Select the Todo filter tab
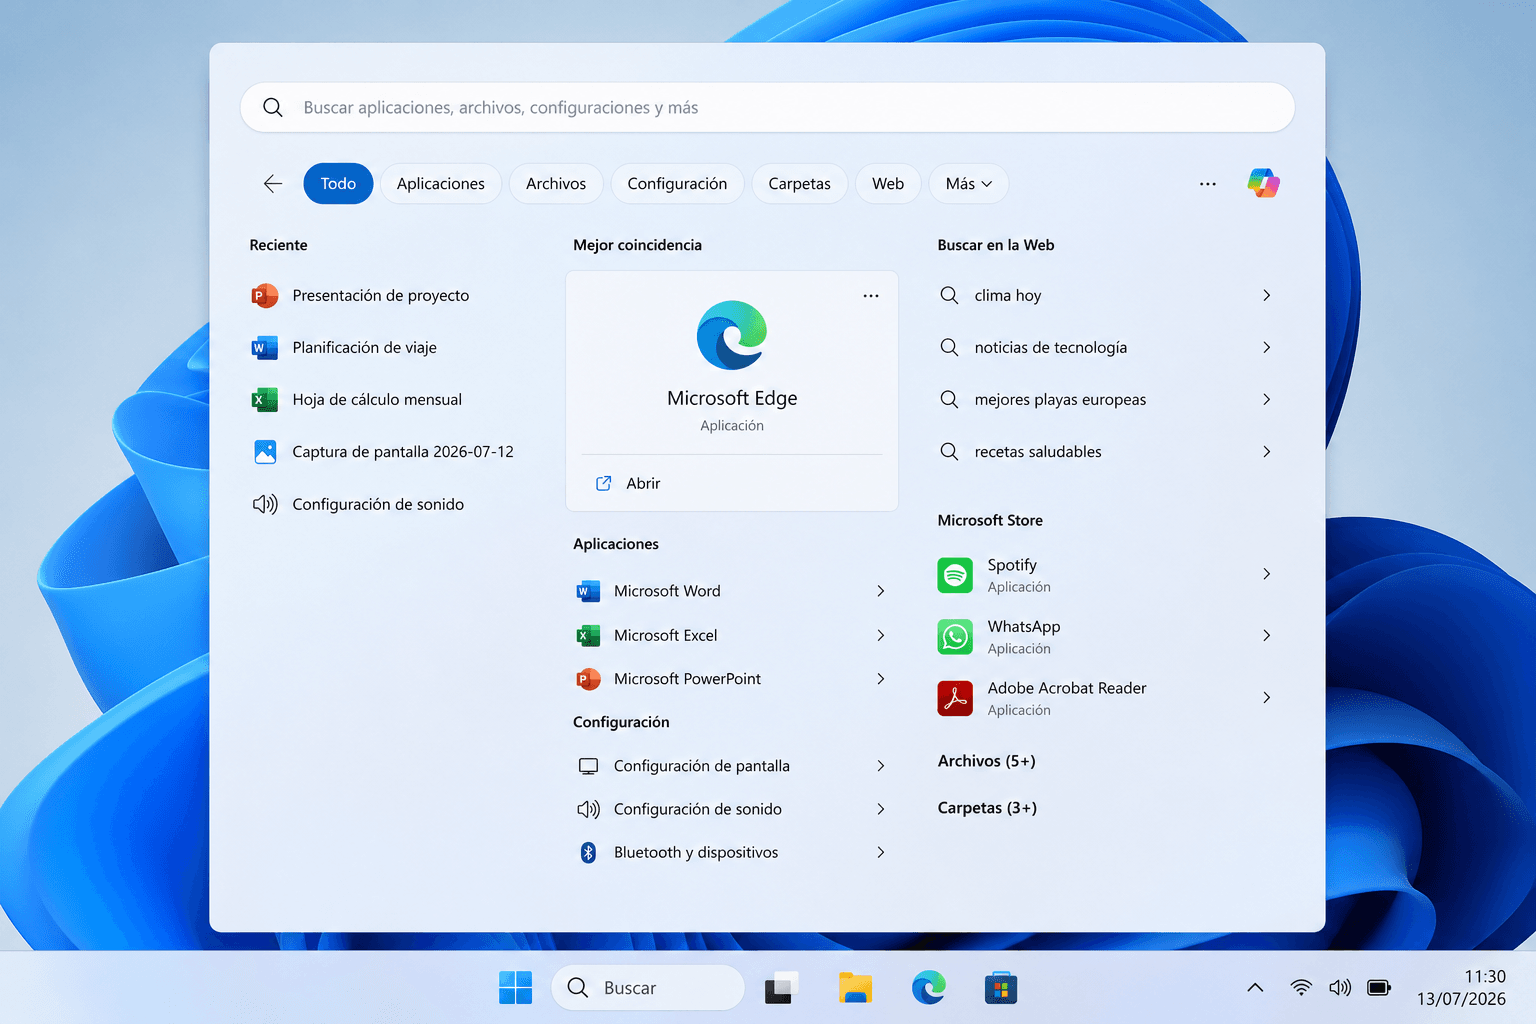Image resolution: width=1536 pixels, height=1024 pixels. [x=338, y=184]
